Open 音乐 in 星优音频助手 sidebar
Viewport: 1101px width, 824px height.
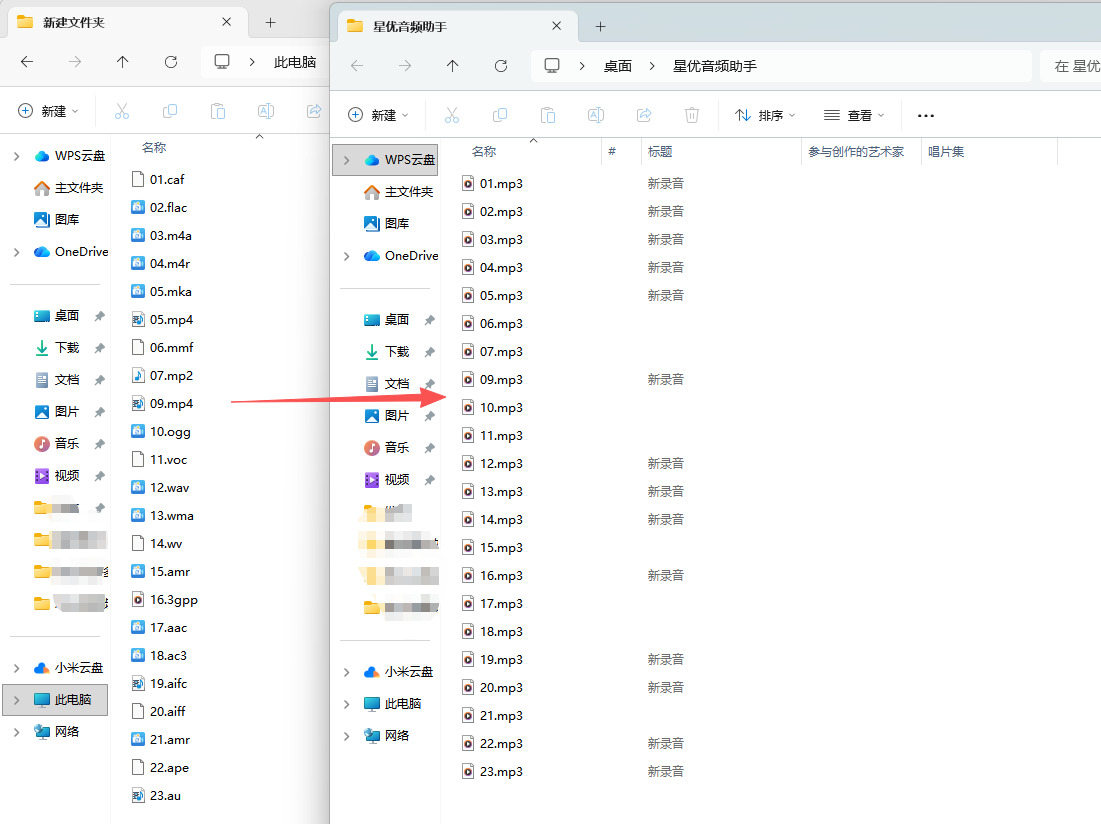pyautogui.click(x=397, y=447)
